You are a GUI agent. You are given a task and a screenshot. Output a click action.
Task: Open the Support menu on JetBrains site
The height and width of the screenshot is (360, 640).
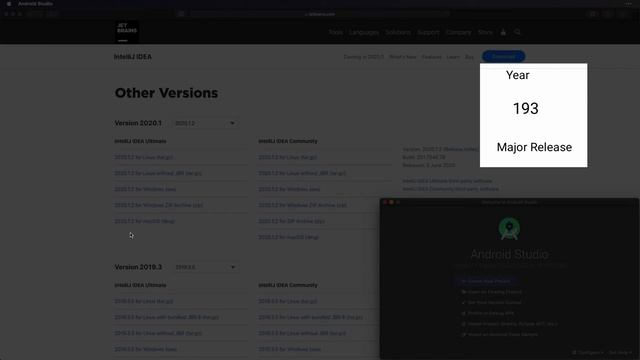coord(428,32)
